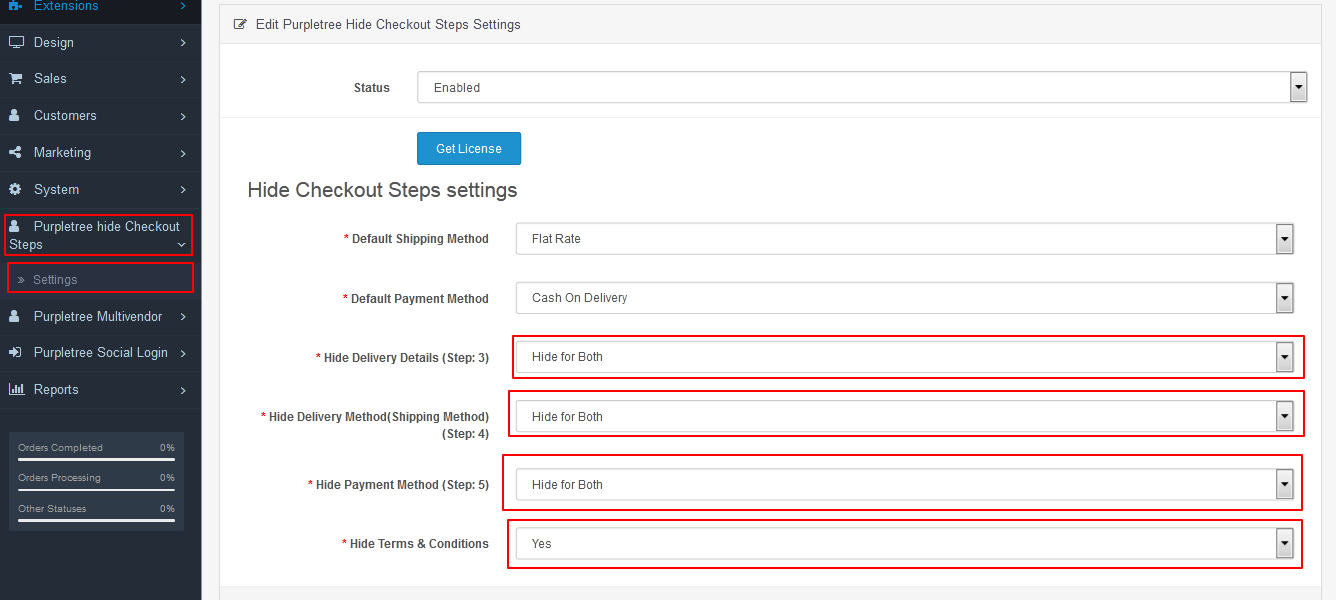Click the Default Shipping Method label
The image size is (1336, 600).
coord(420,239)
